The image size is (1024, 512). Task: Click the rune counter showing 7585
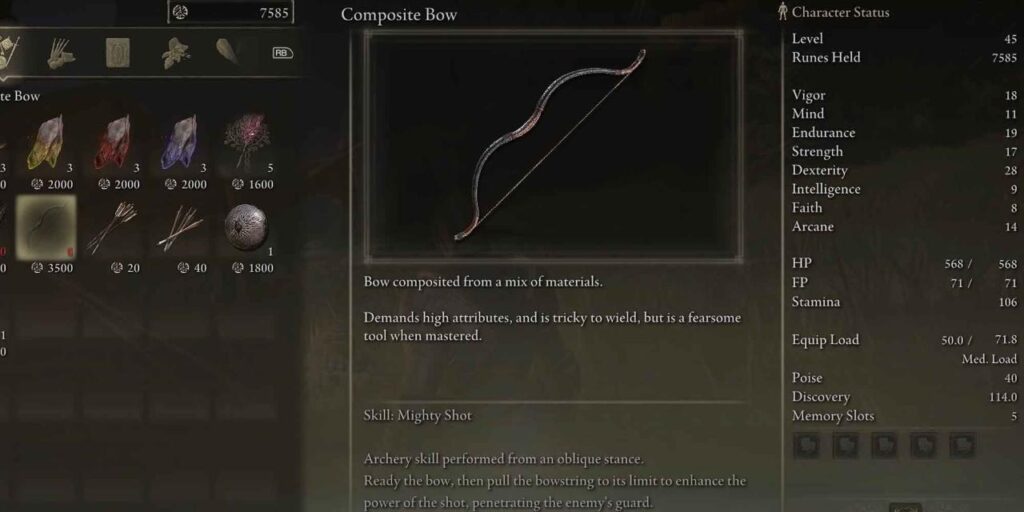(231, 12)
